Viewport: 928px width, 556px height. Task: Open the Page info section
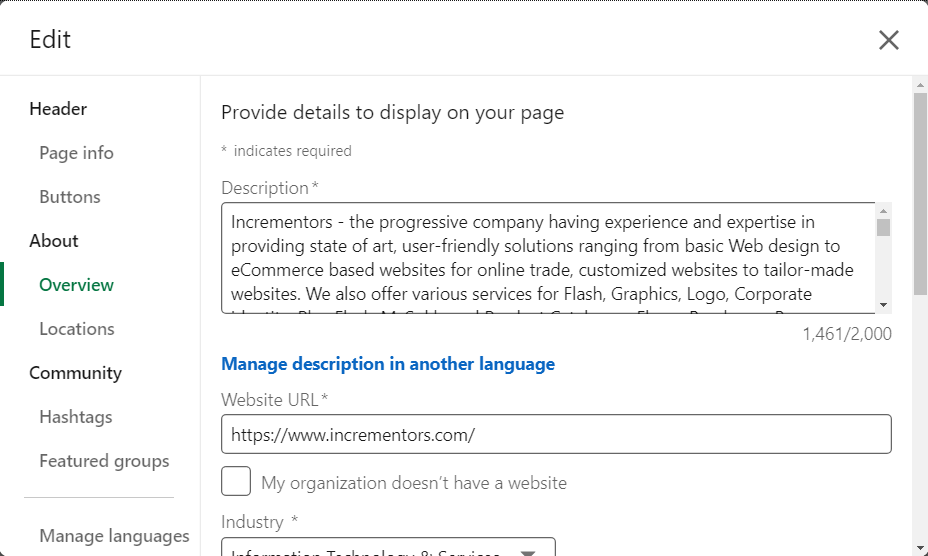coord(76,153)
